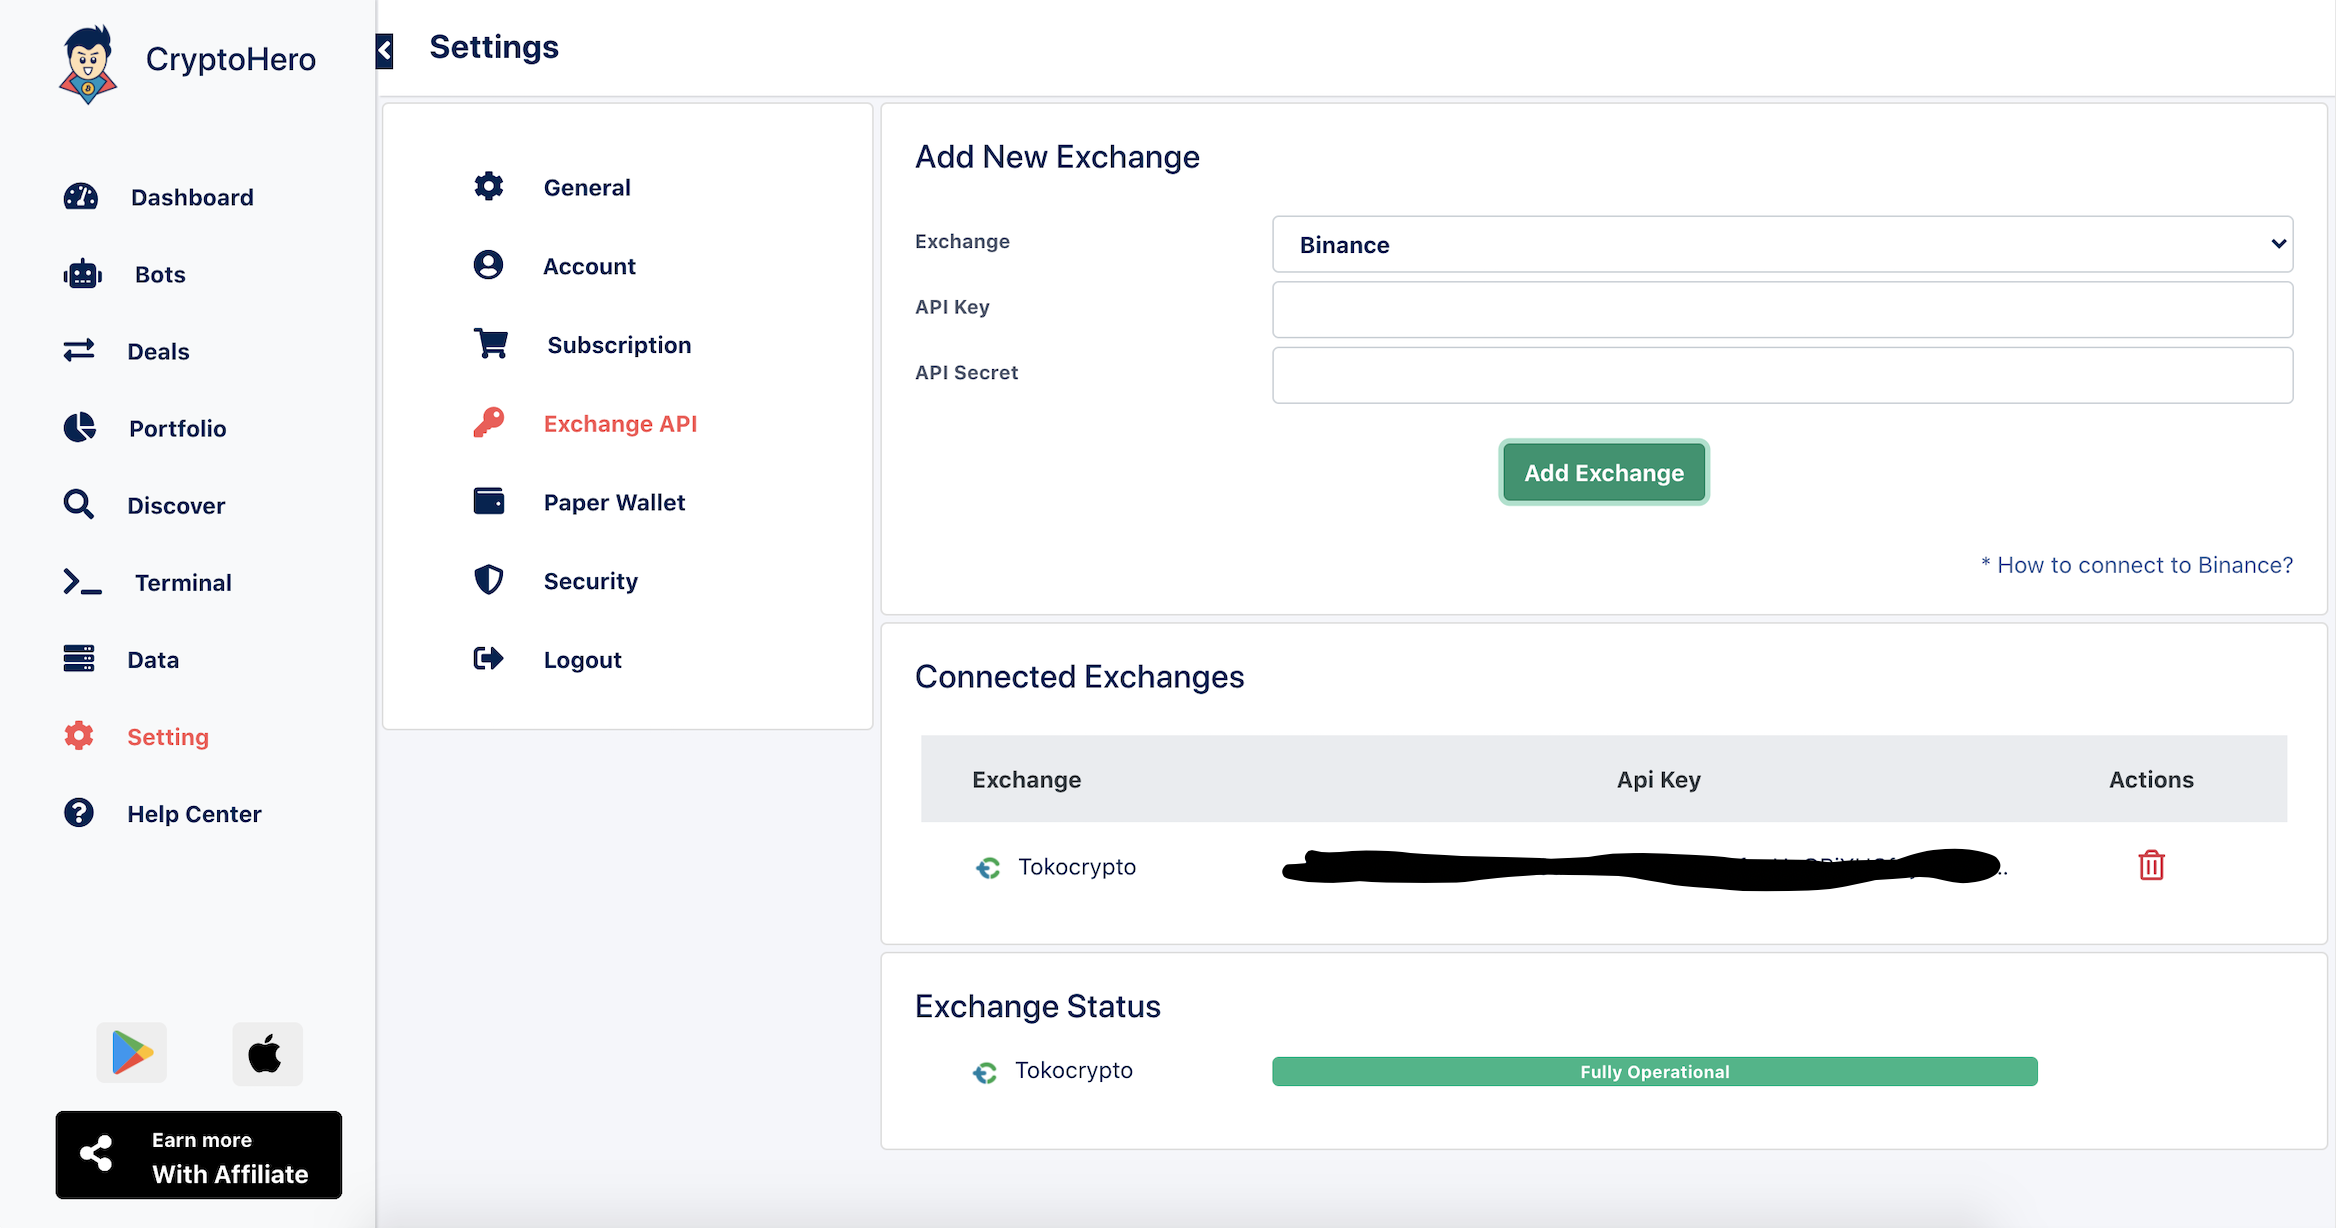Focus the API Secret input field

click(1782, 375)
